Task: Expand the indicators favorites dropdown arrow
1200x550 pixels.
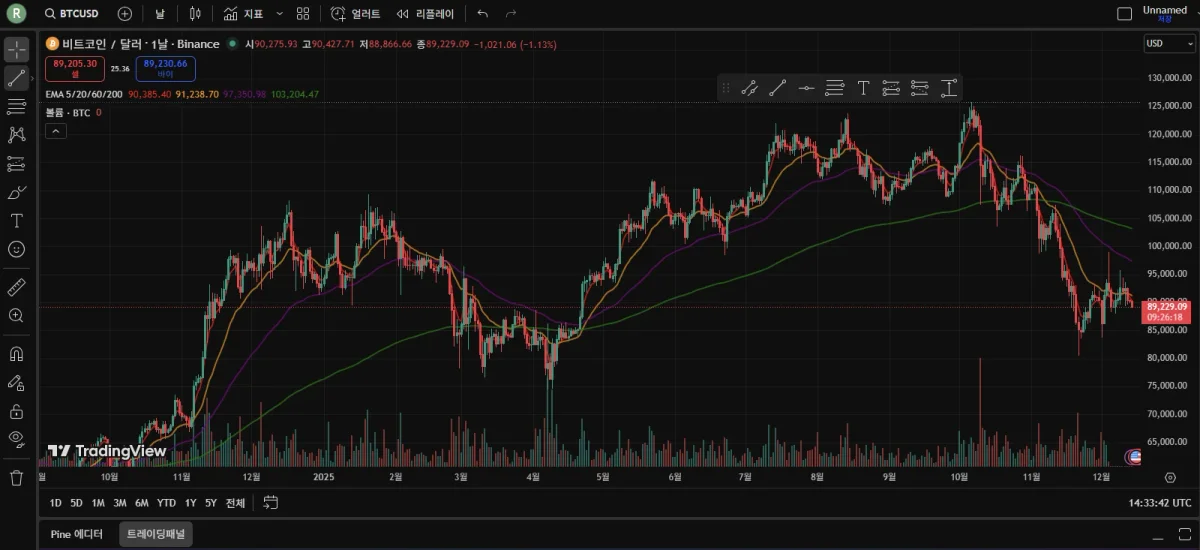Action: click(279, 14)
